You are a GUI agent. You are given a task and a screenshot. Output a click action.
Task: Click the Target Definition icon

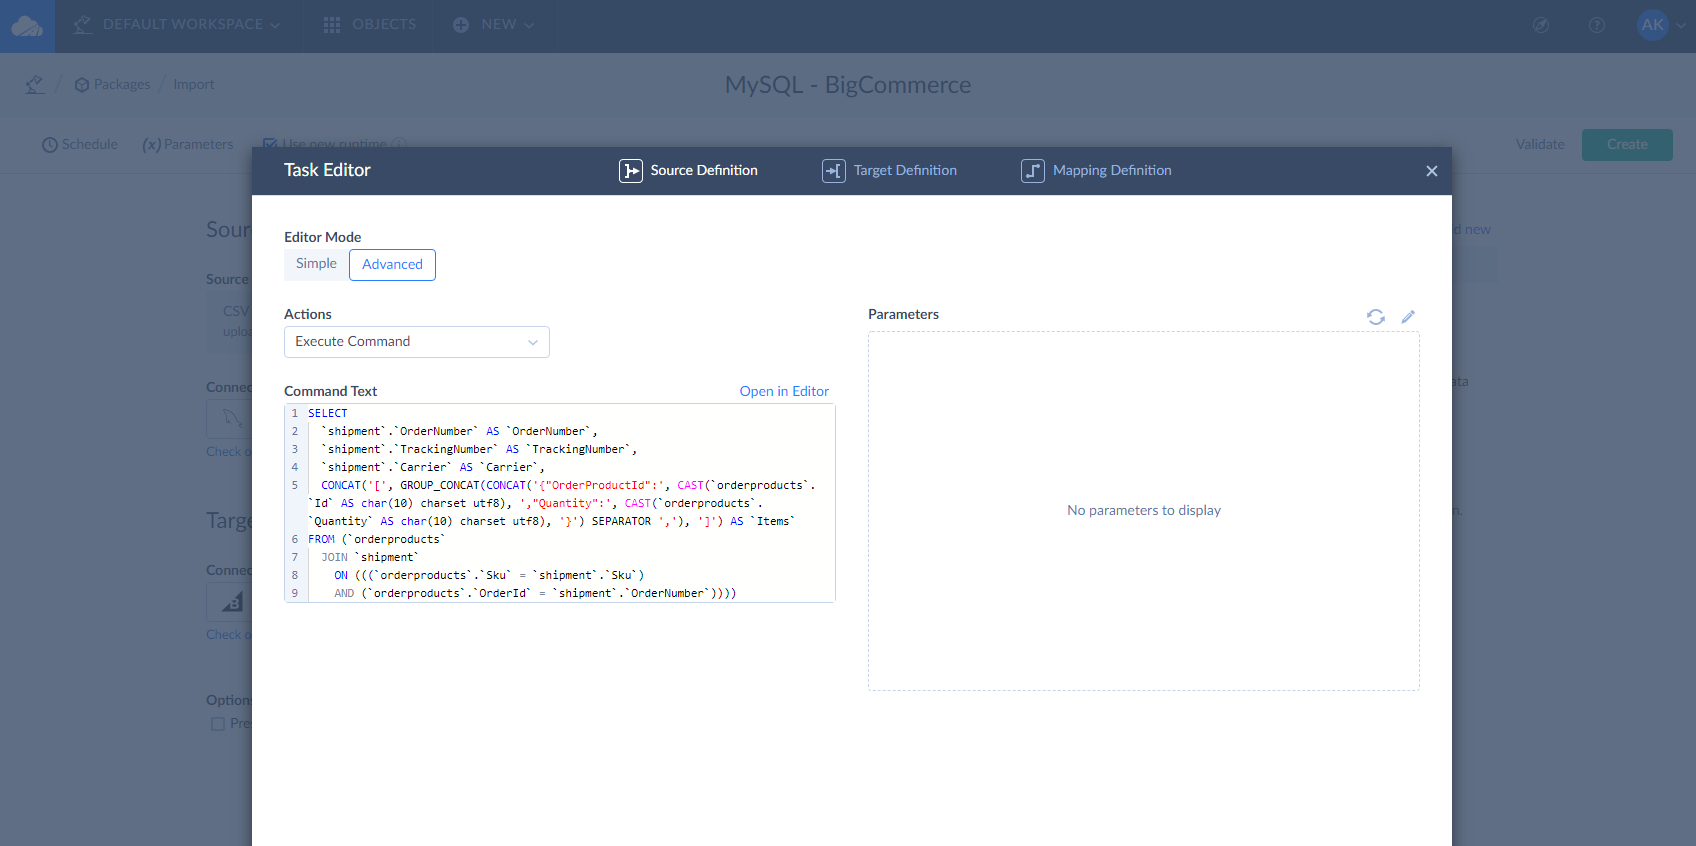click(834, 171)
